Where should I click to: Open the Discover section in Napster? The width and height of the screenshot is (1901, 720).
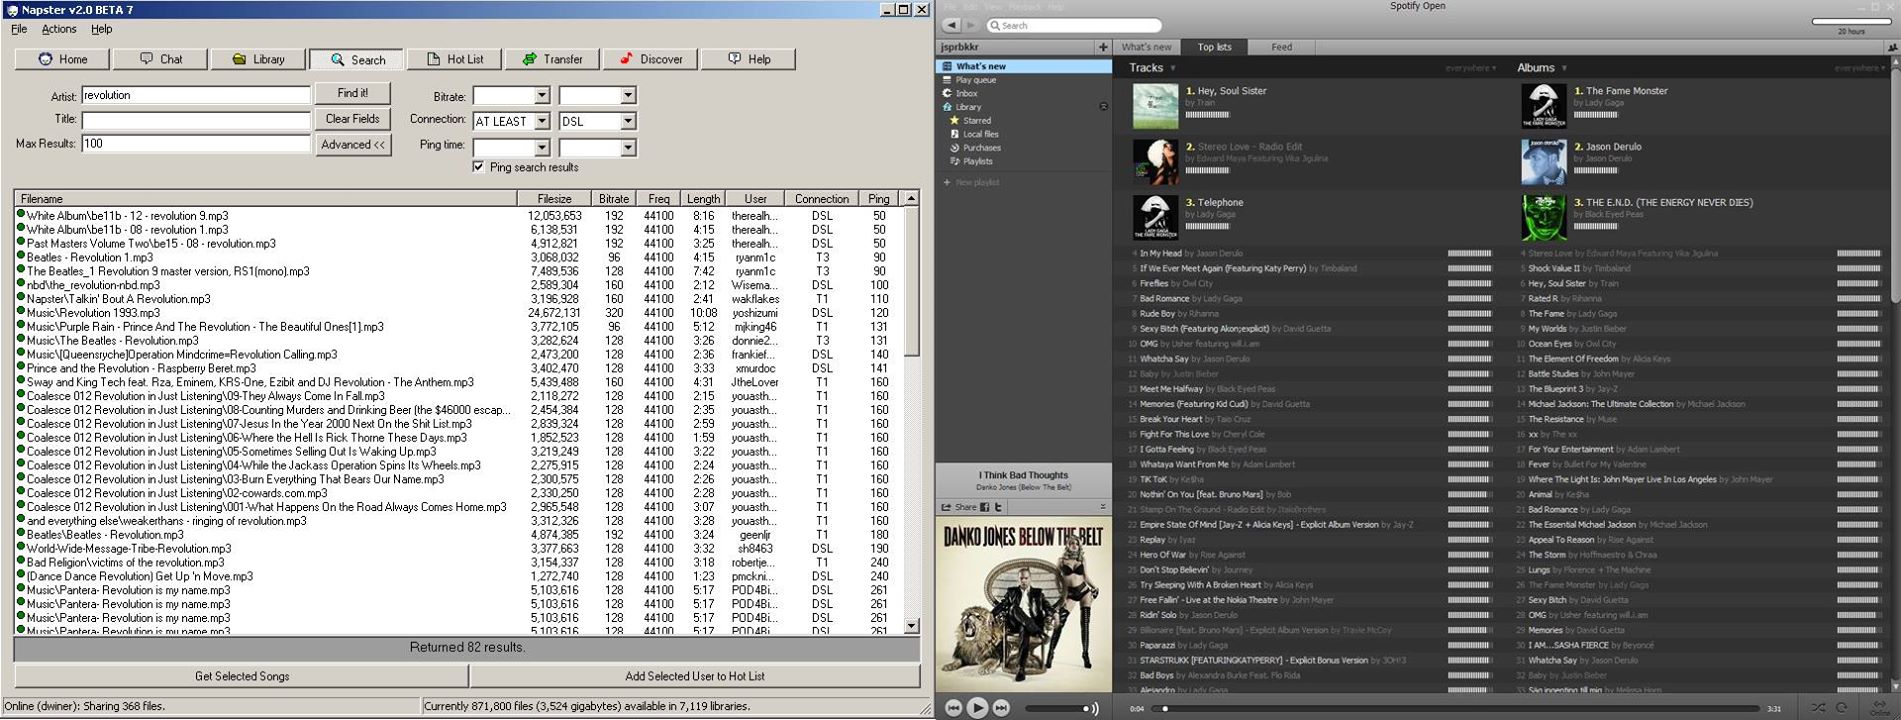tap(650, 59)
